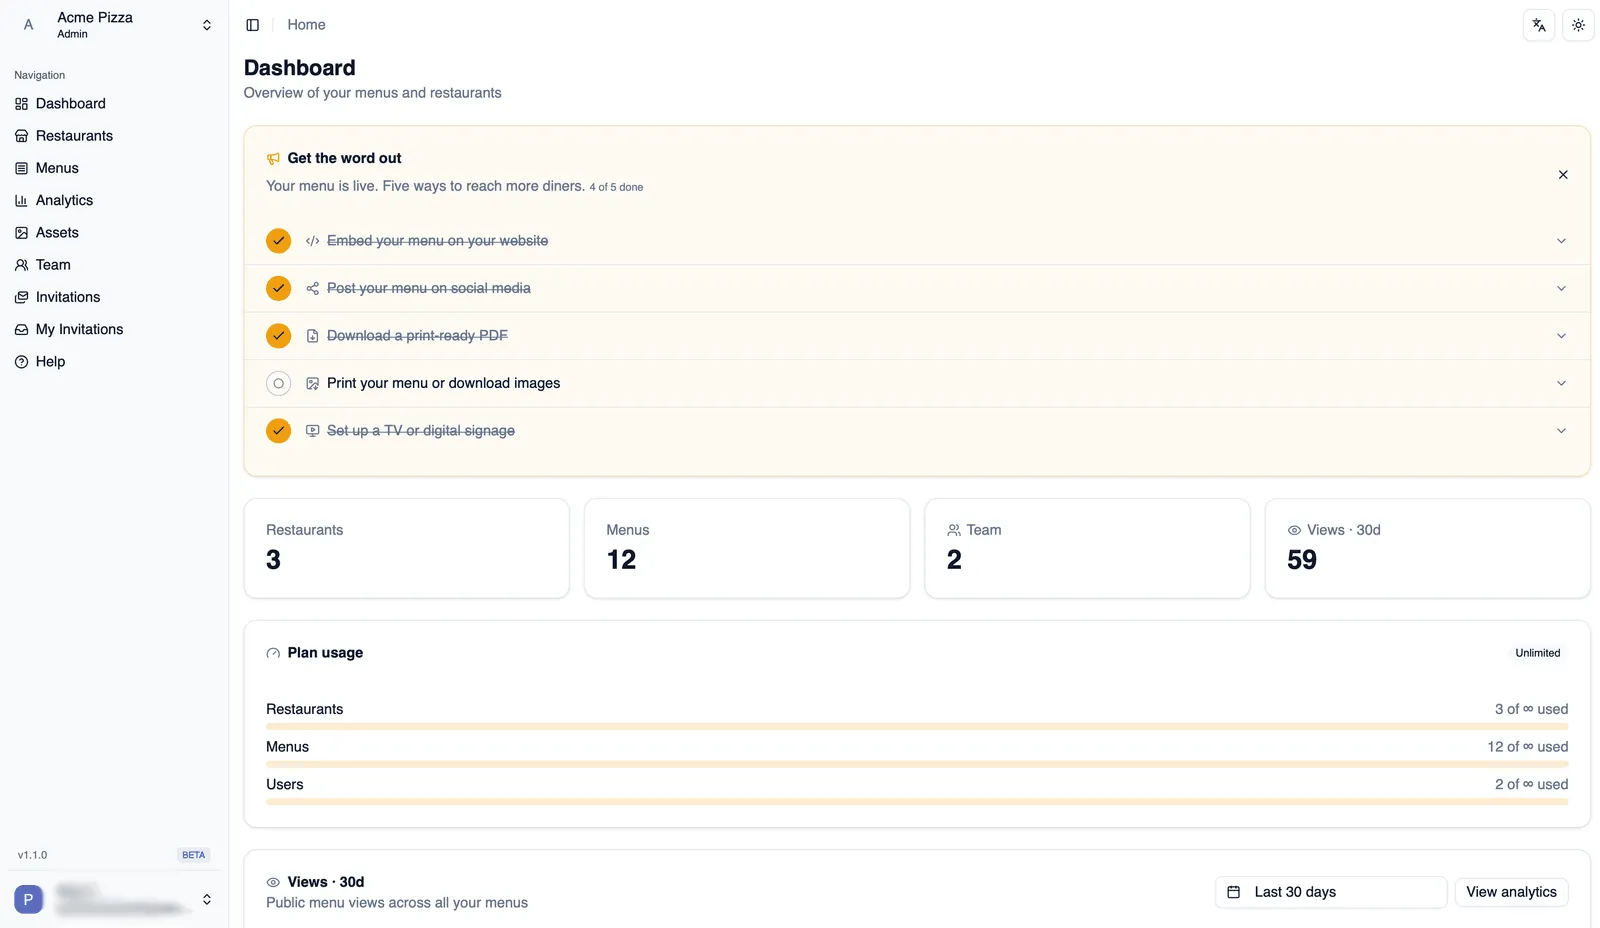Uncheck the Download a print-ready PDF checkmark
The width and height of the screenshot is (1600, 928).
tap(278, 336)
